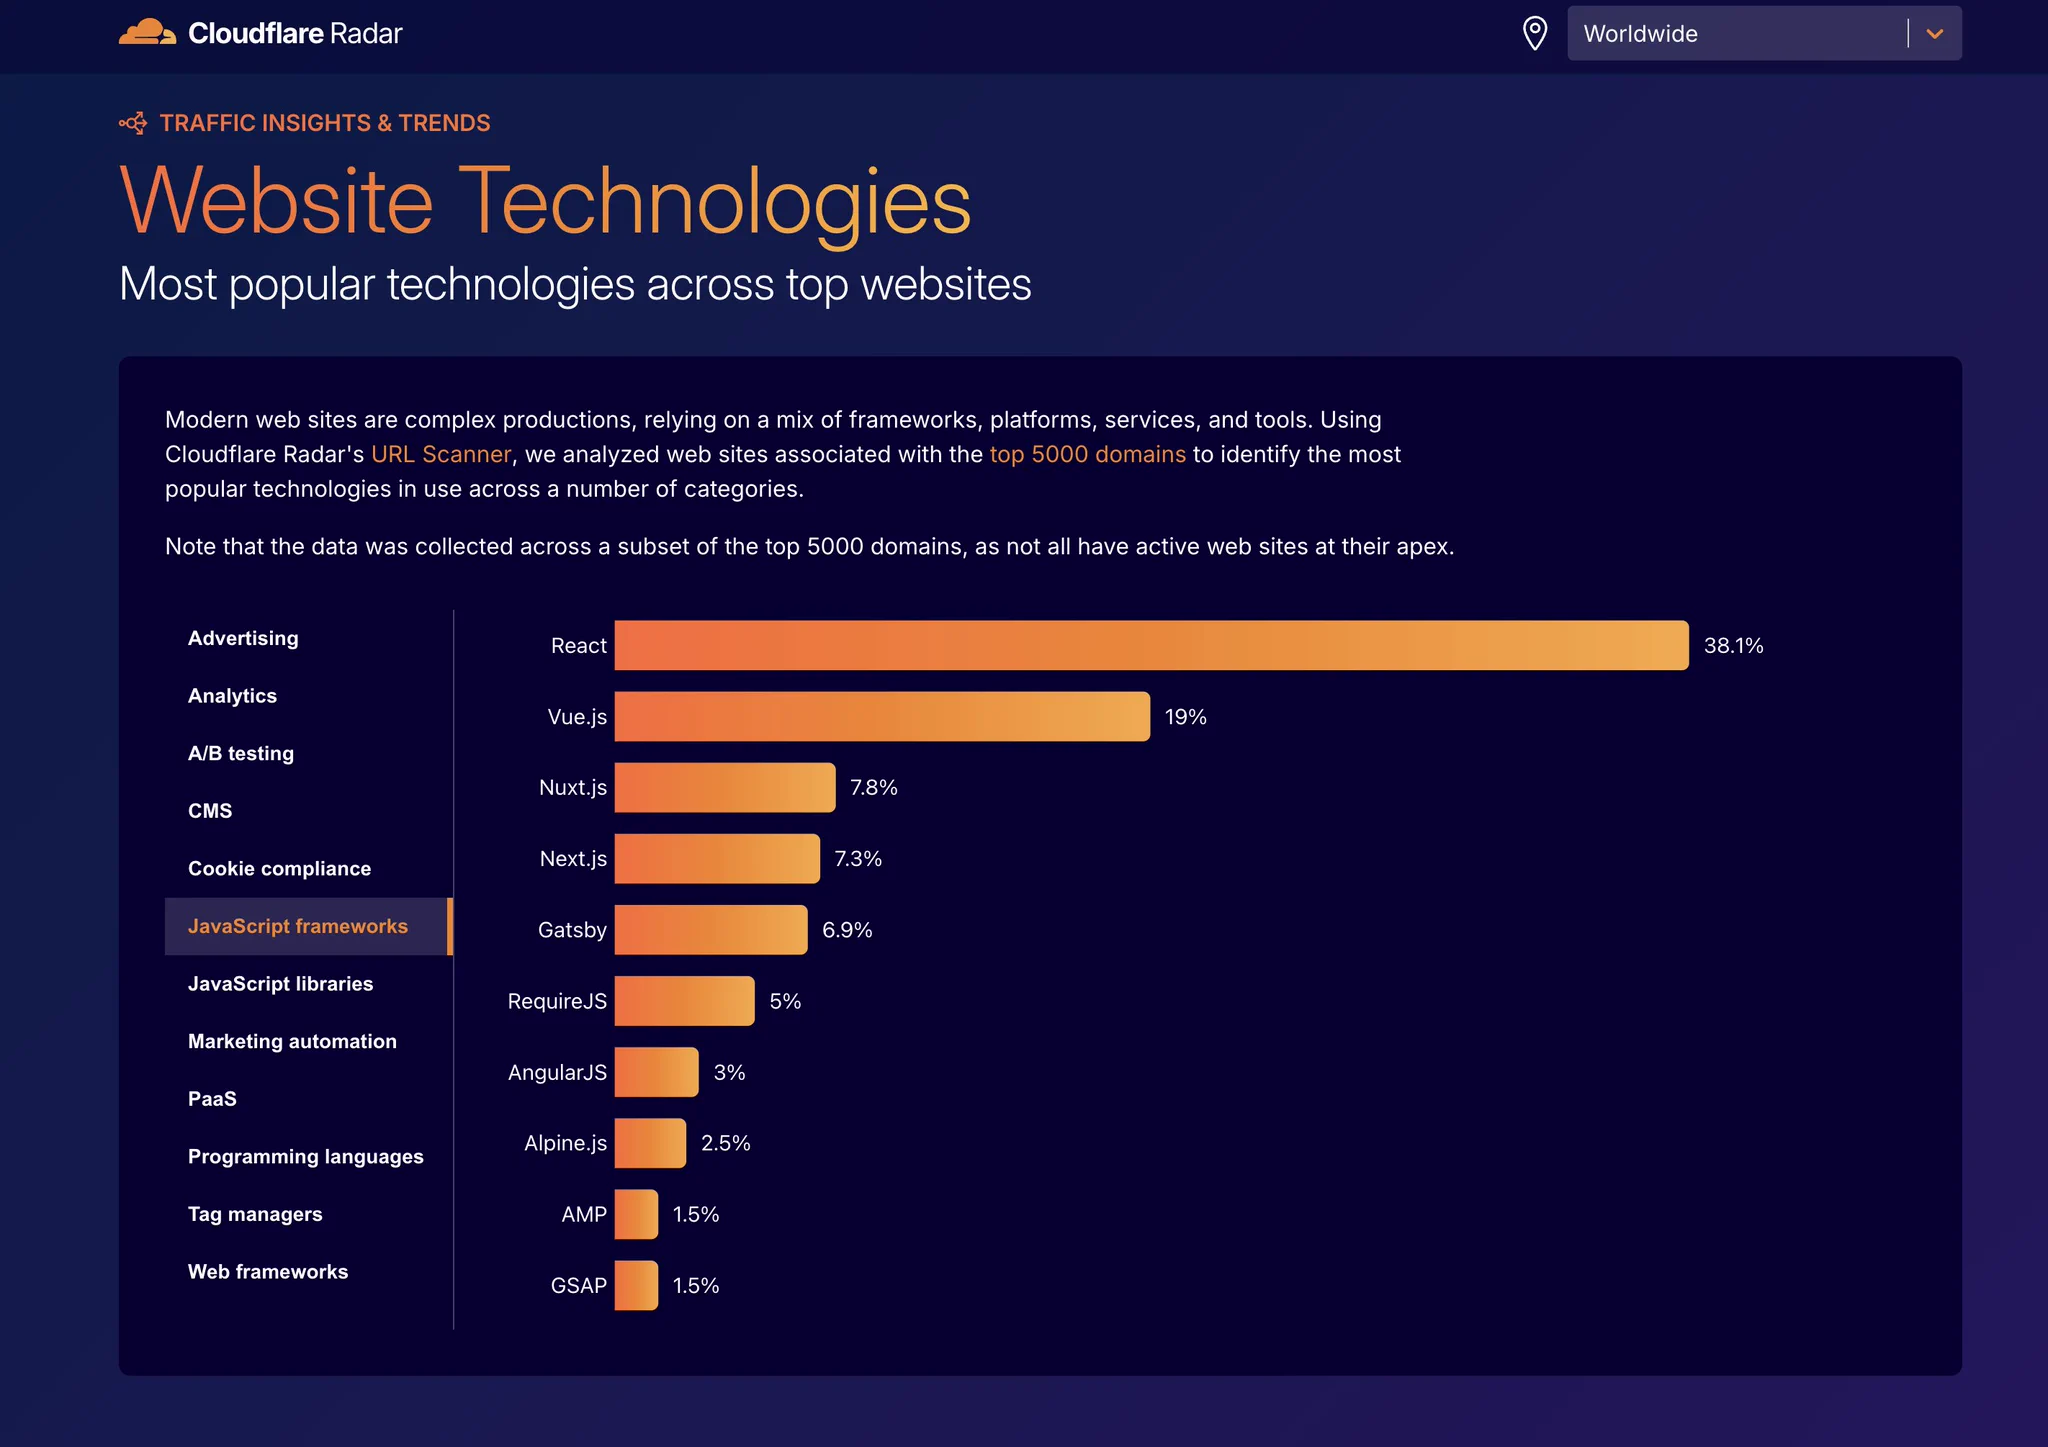Open the URL Scanner link
The width and height of the screenshot is (2048, 1447).
441,454
